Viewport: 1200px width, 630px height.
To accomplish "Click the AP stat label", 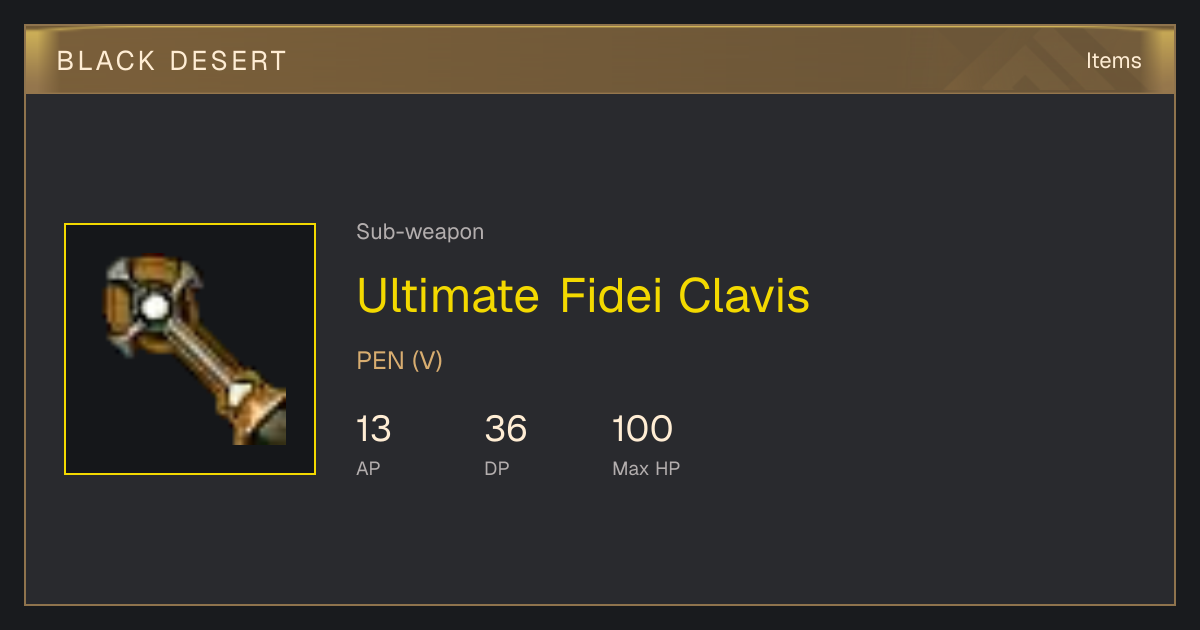I will tap(368, 468).
